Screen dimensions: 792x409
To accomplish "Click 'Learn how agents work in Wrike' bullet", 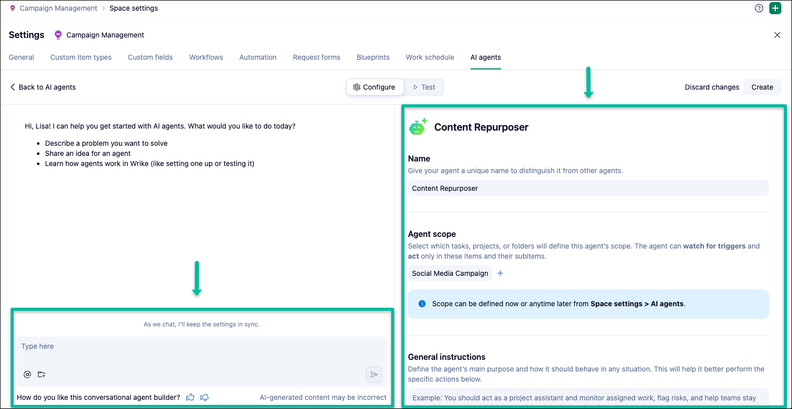I will pyautogui.click(x=150, y=164).
